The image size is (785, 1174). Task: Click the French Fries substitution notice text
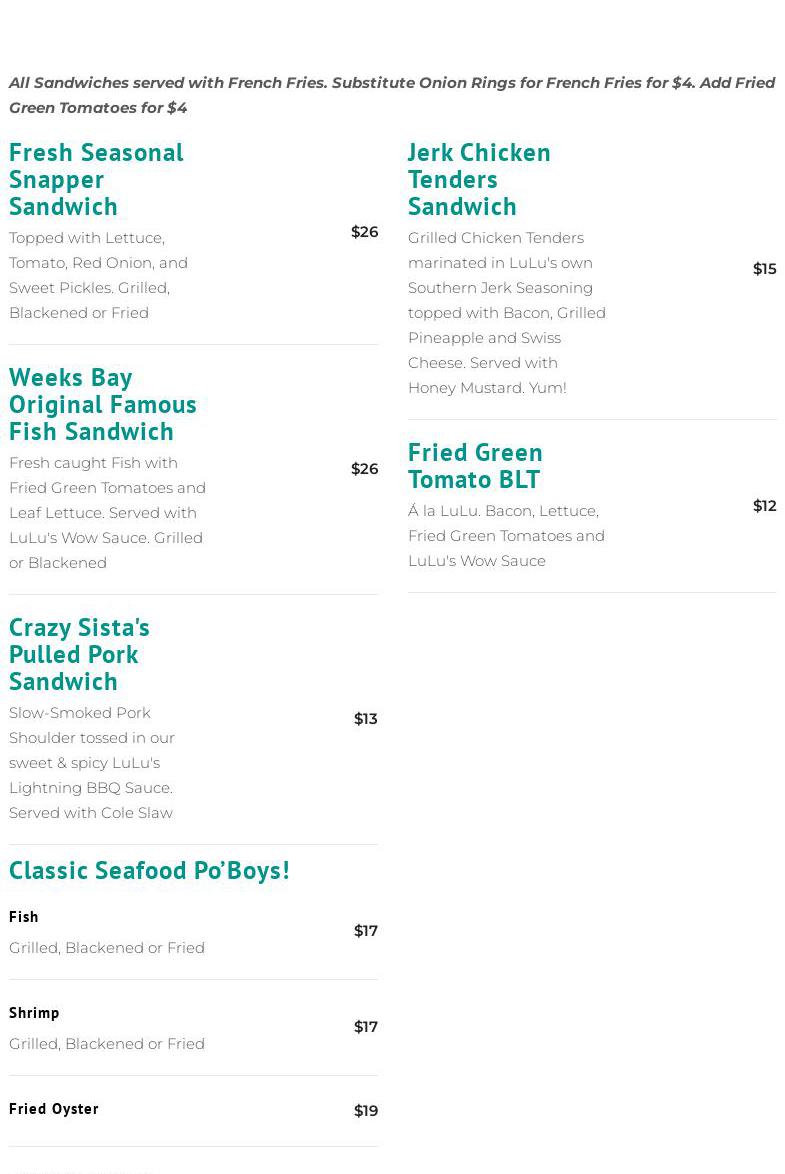tap(391, 95)
